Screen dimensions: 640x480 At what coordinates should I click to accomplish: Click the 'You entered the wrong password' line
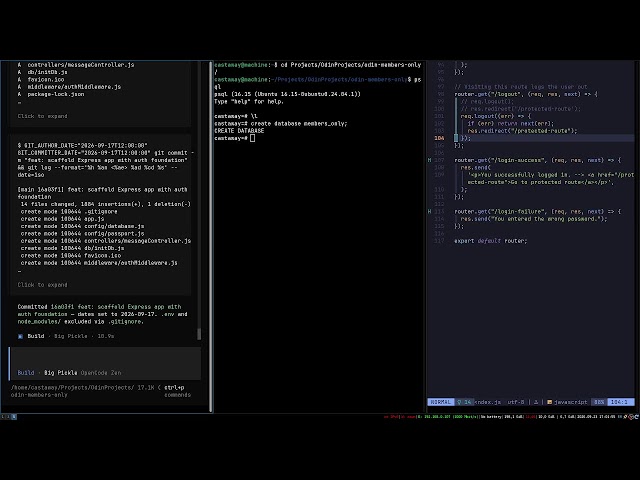click(534, 219)
